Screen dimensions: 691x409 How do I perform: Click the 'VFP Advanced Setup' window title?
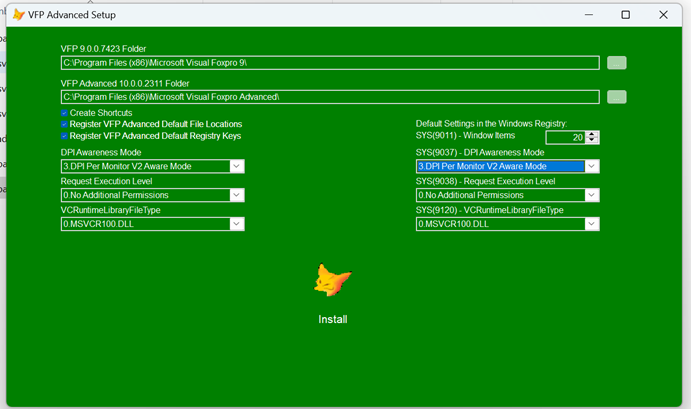(72, 15)
